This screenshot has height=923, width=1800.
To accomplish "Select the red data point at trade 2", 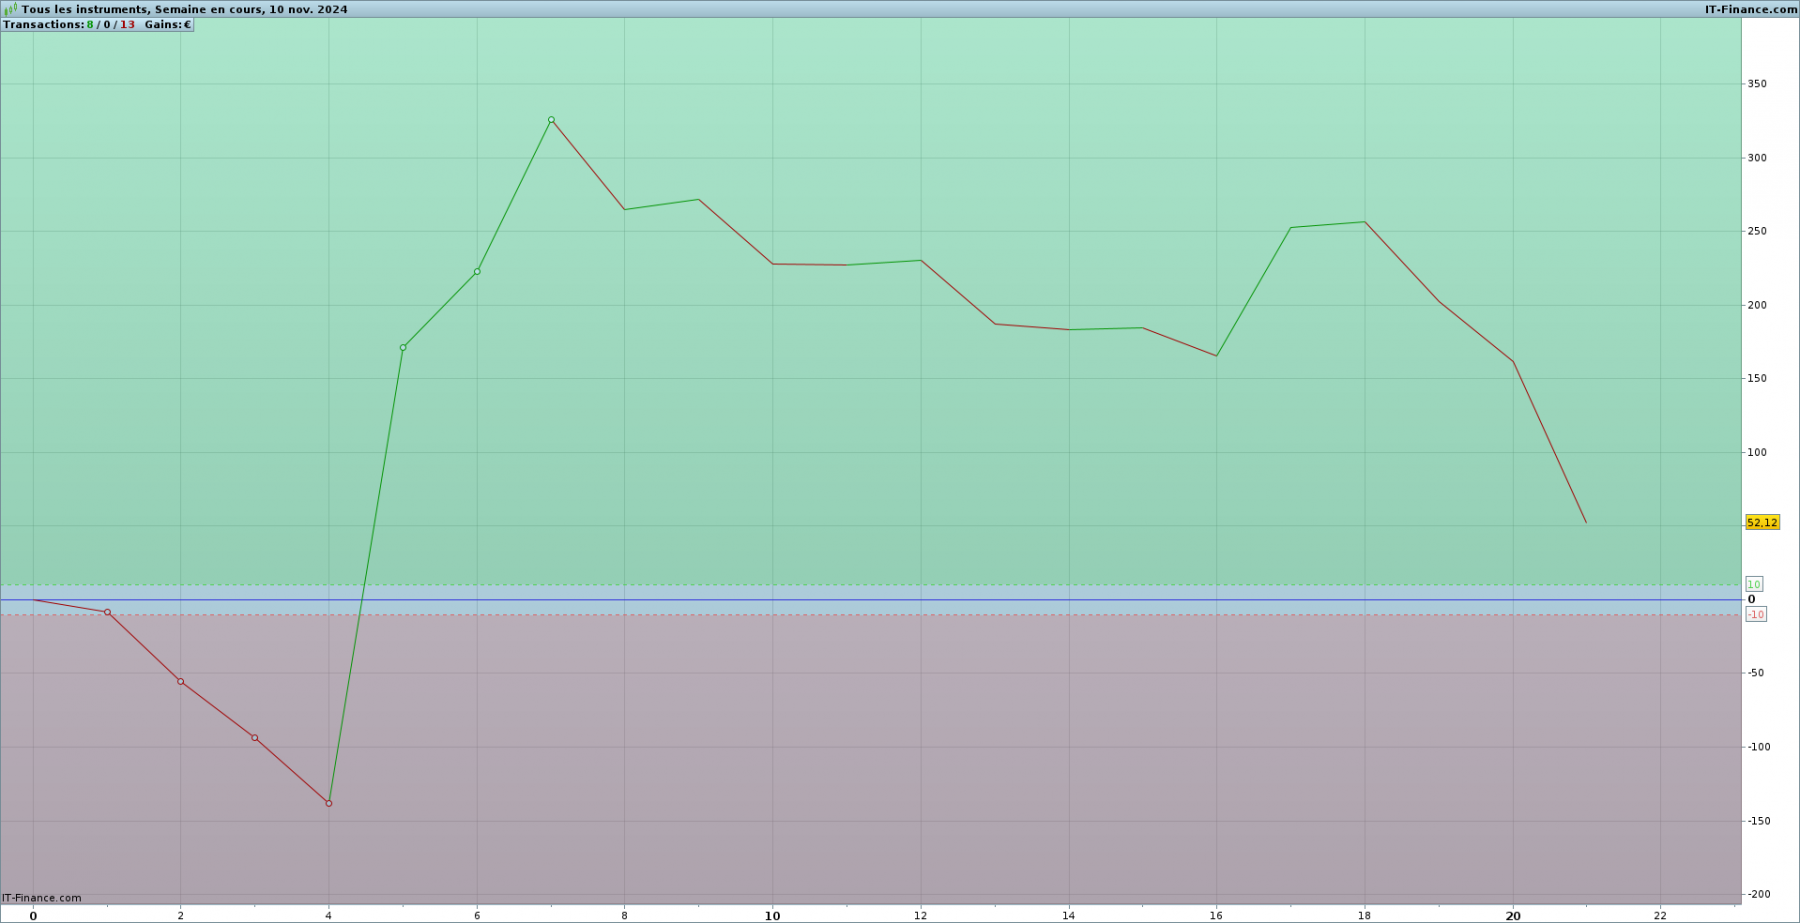I will click(x=181, y=682).
